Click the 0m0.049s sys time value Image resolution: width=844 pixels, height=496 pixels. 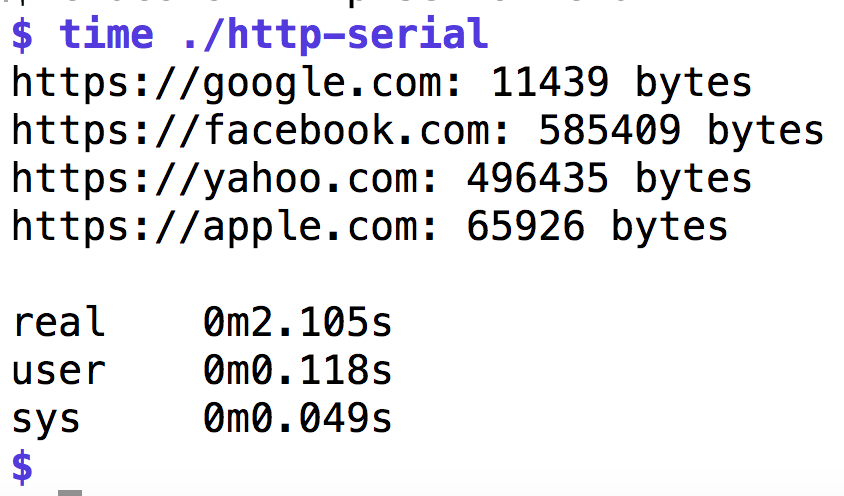tap(298, 419)
